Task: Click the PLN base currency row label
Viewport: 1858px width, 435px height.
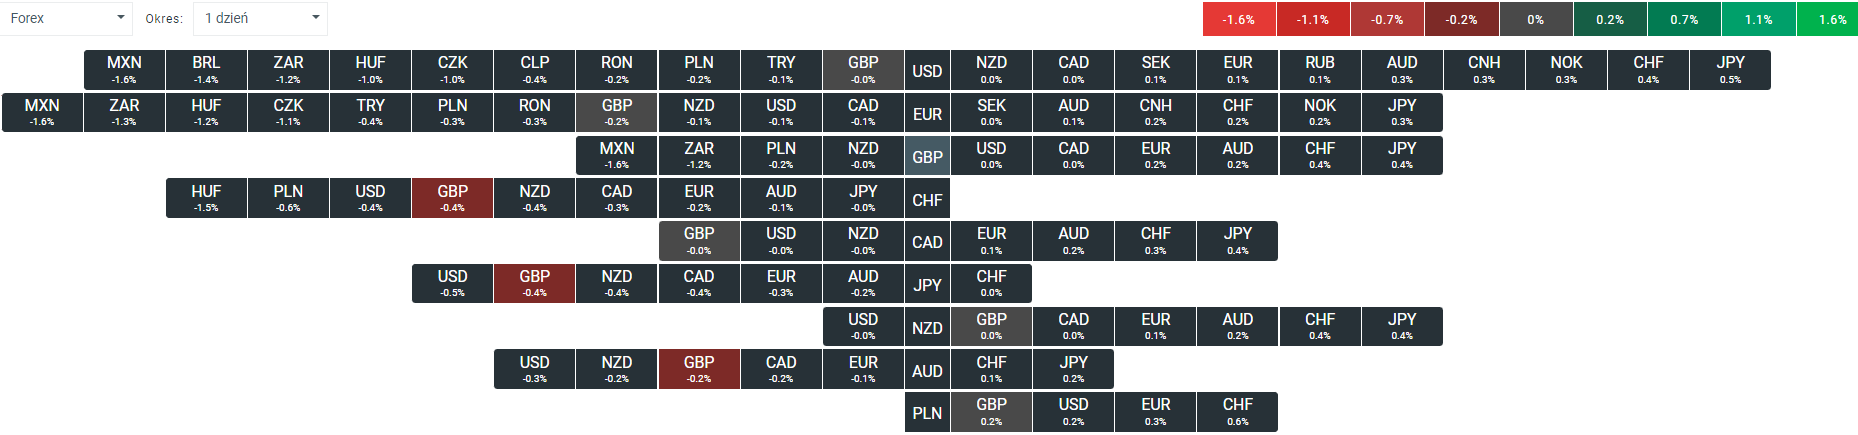Action: [927, 413]
